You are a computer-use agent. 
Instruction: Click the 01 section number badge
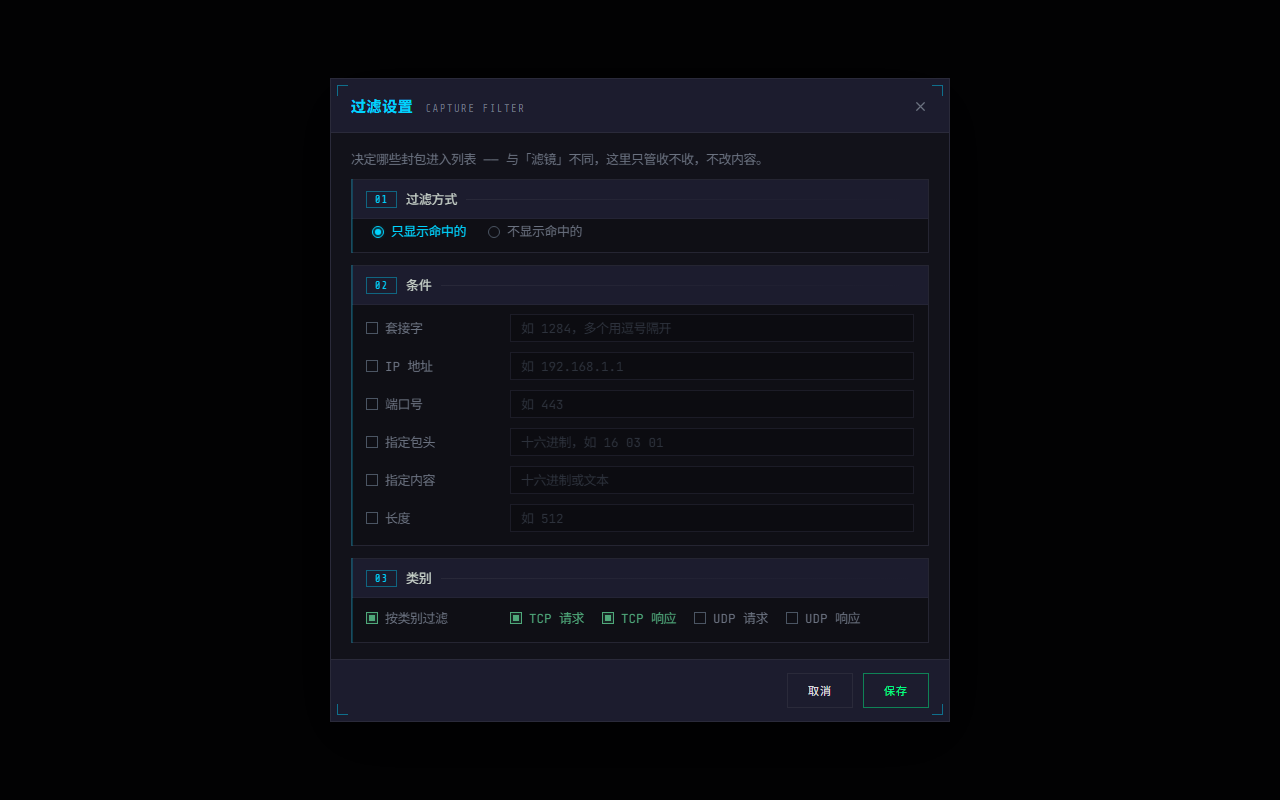(381, 199)
